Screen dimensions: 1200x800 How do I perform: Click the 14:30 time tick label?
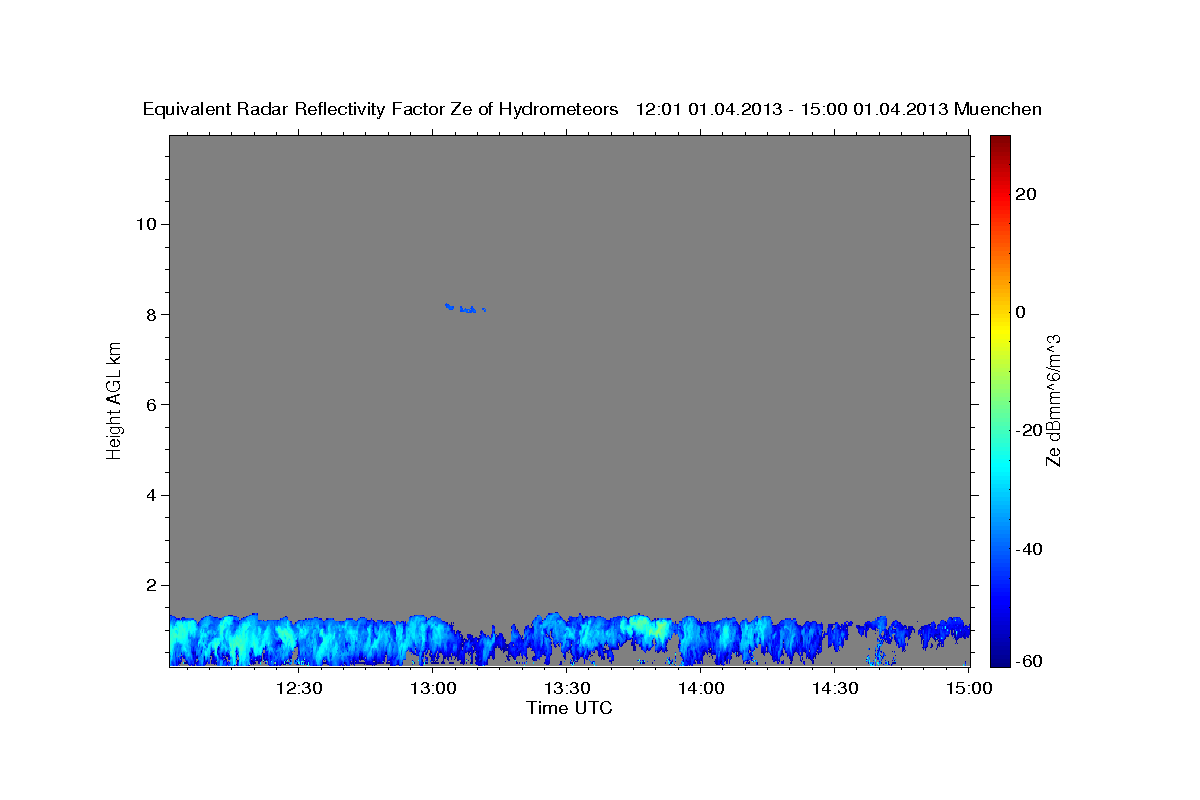836,688
